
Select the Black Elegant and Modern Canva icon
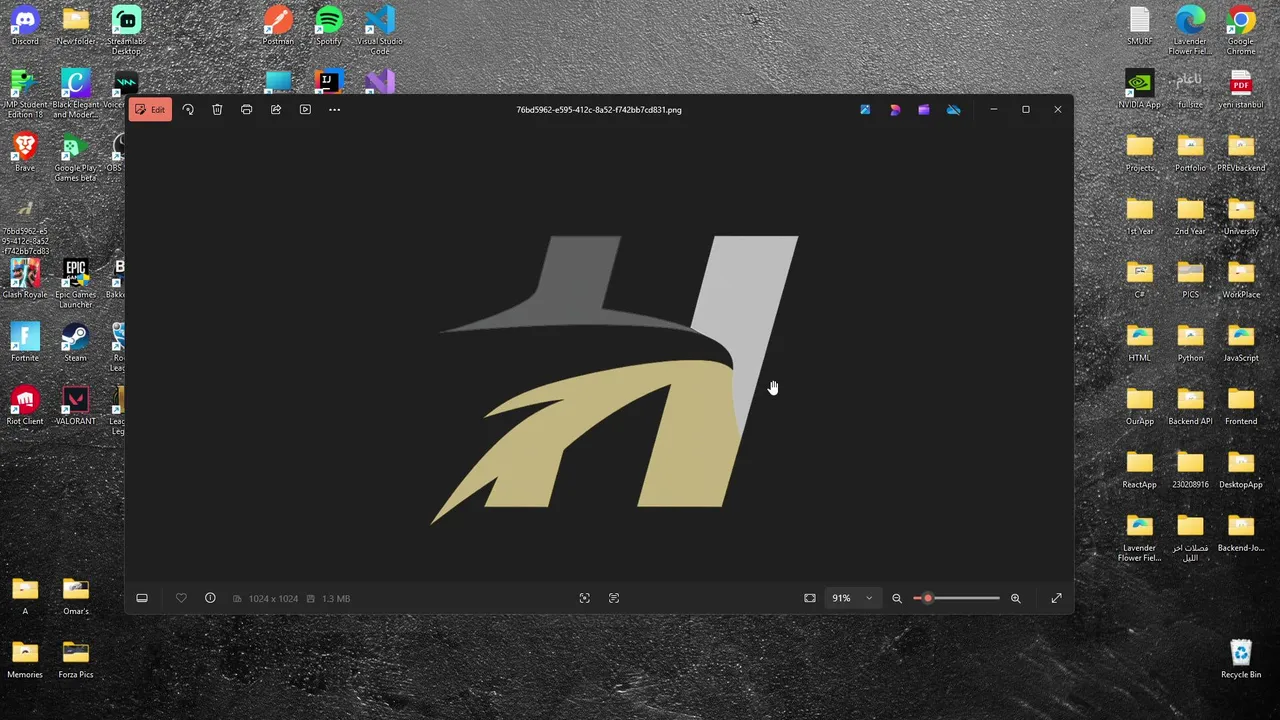[x=76, y=94]
